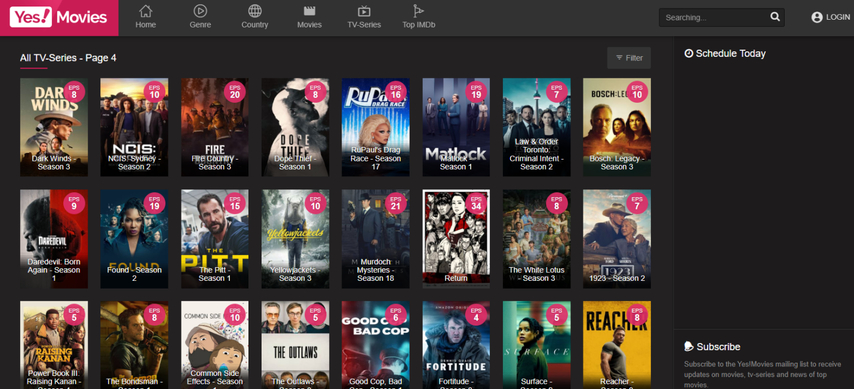Click EPS 6 badge on Good Cop, Bad Cop

(396, 315)
